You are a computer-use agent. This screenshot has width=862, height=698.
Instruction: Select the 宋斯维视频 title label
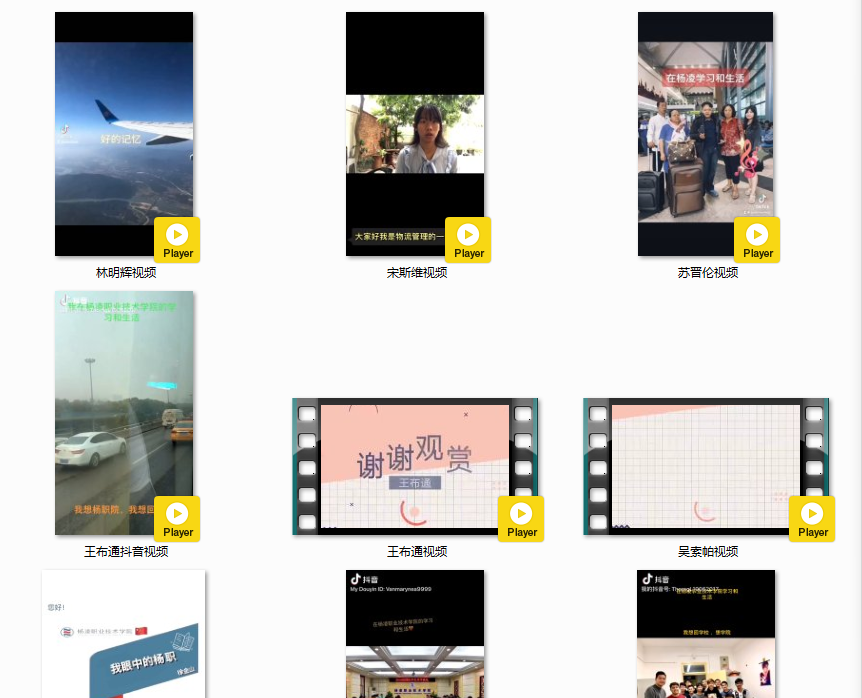(x=417, y=273)
